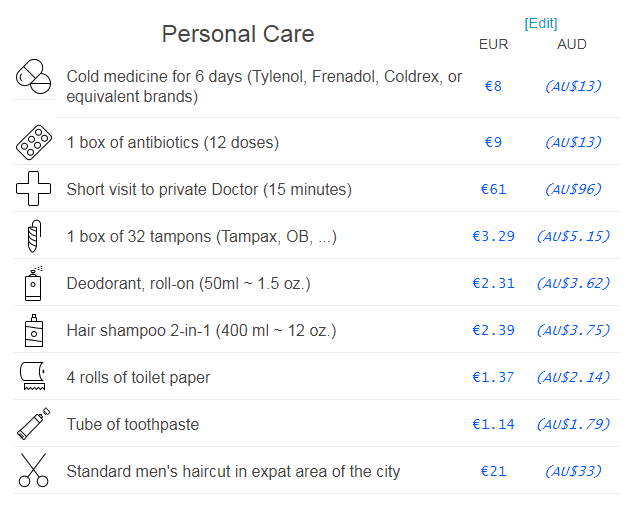
Task: Click the deodorant spray icon
Action: 34,283
